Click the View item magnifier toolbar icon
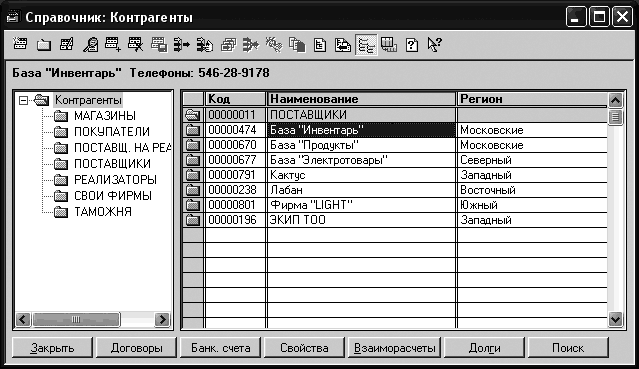Screen dimensions: 639x369 point(90,44)
